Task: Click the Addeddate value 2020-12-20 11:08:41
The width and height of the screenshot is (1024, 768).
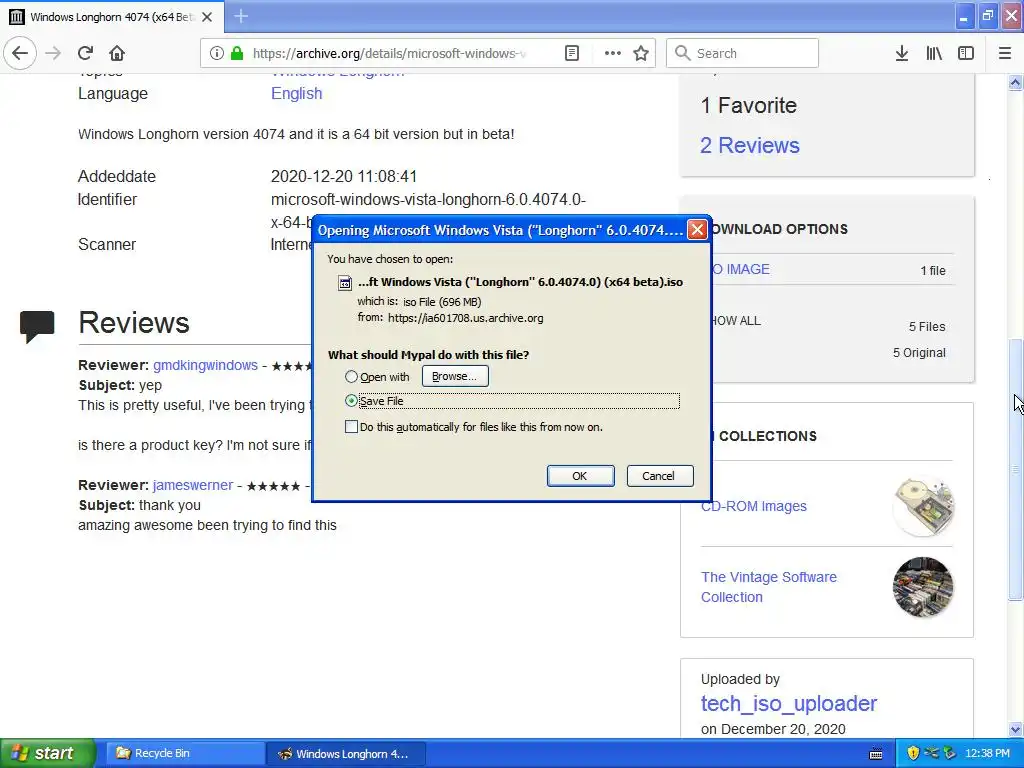Action: [344, 176]
